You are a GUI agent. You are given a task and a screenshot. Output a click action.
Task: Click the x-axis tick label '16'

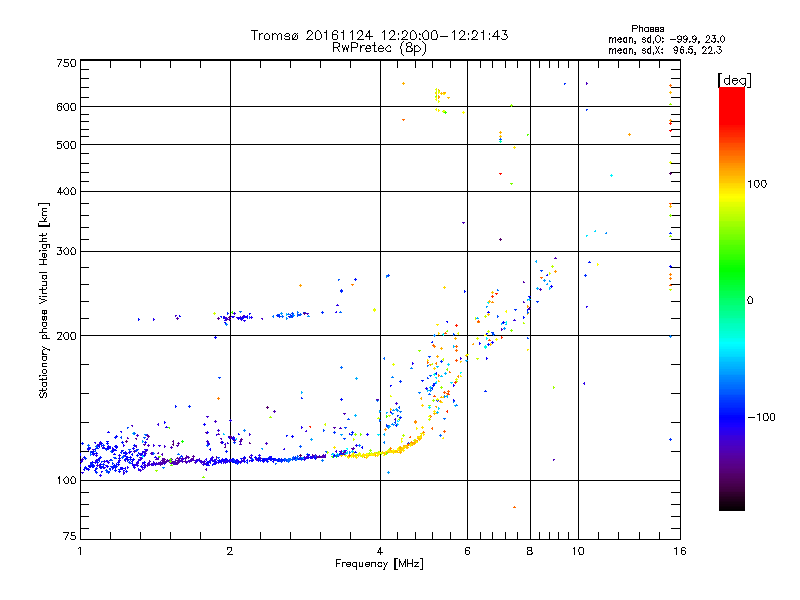(680, 551)
